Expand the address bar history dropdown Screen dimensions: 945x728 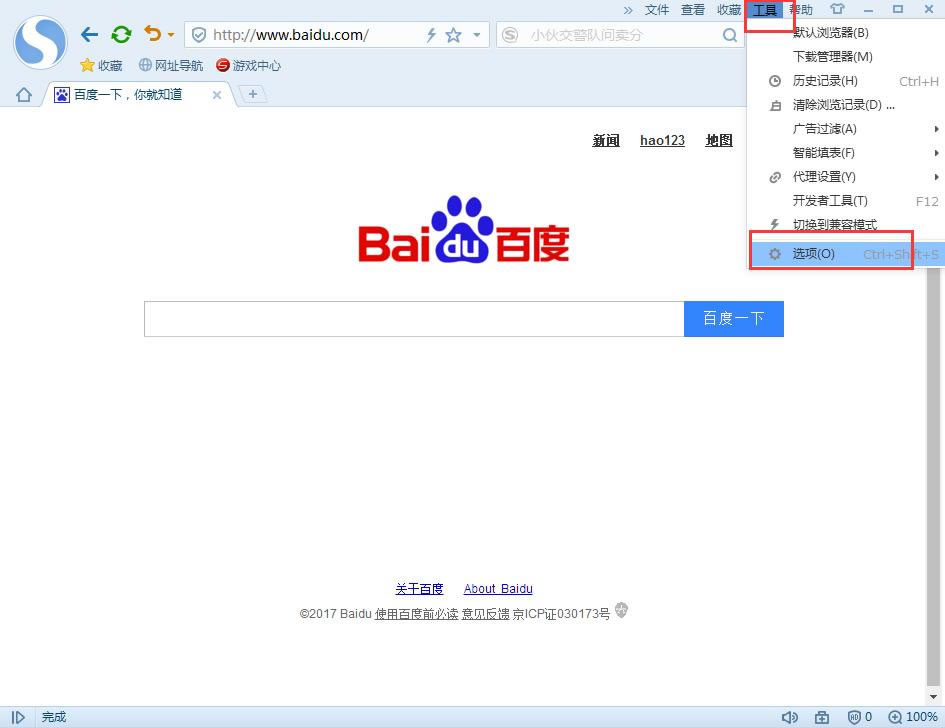click(x=477, y=35)
